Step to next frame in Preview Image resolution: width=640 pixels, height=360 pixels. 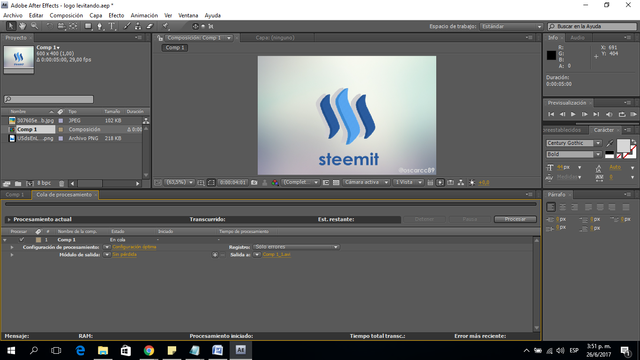coord(584,114)
